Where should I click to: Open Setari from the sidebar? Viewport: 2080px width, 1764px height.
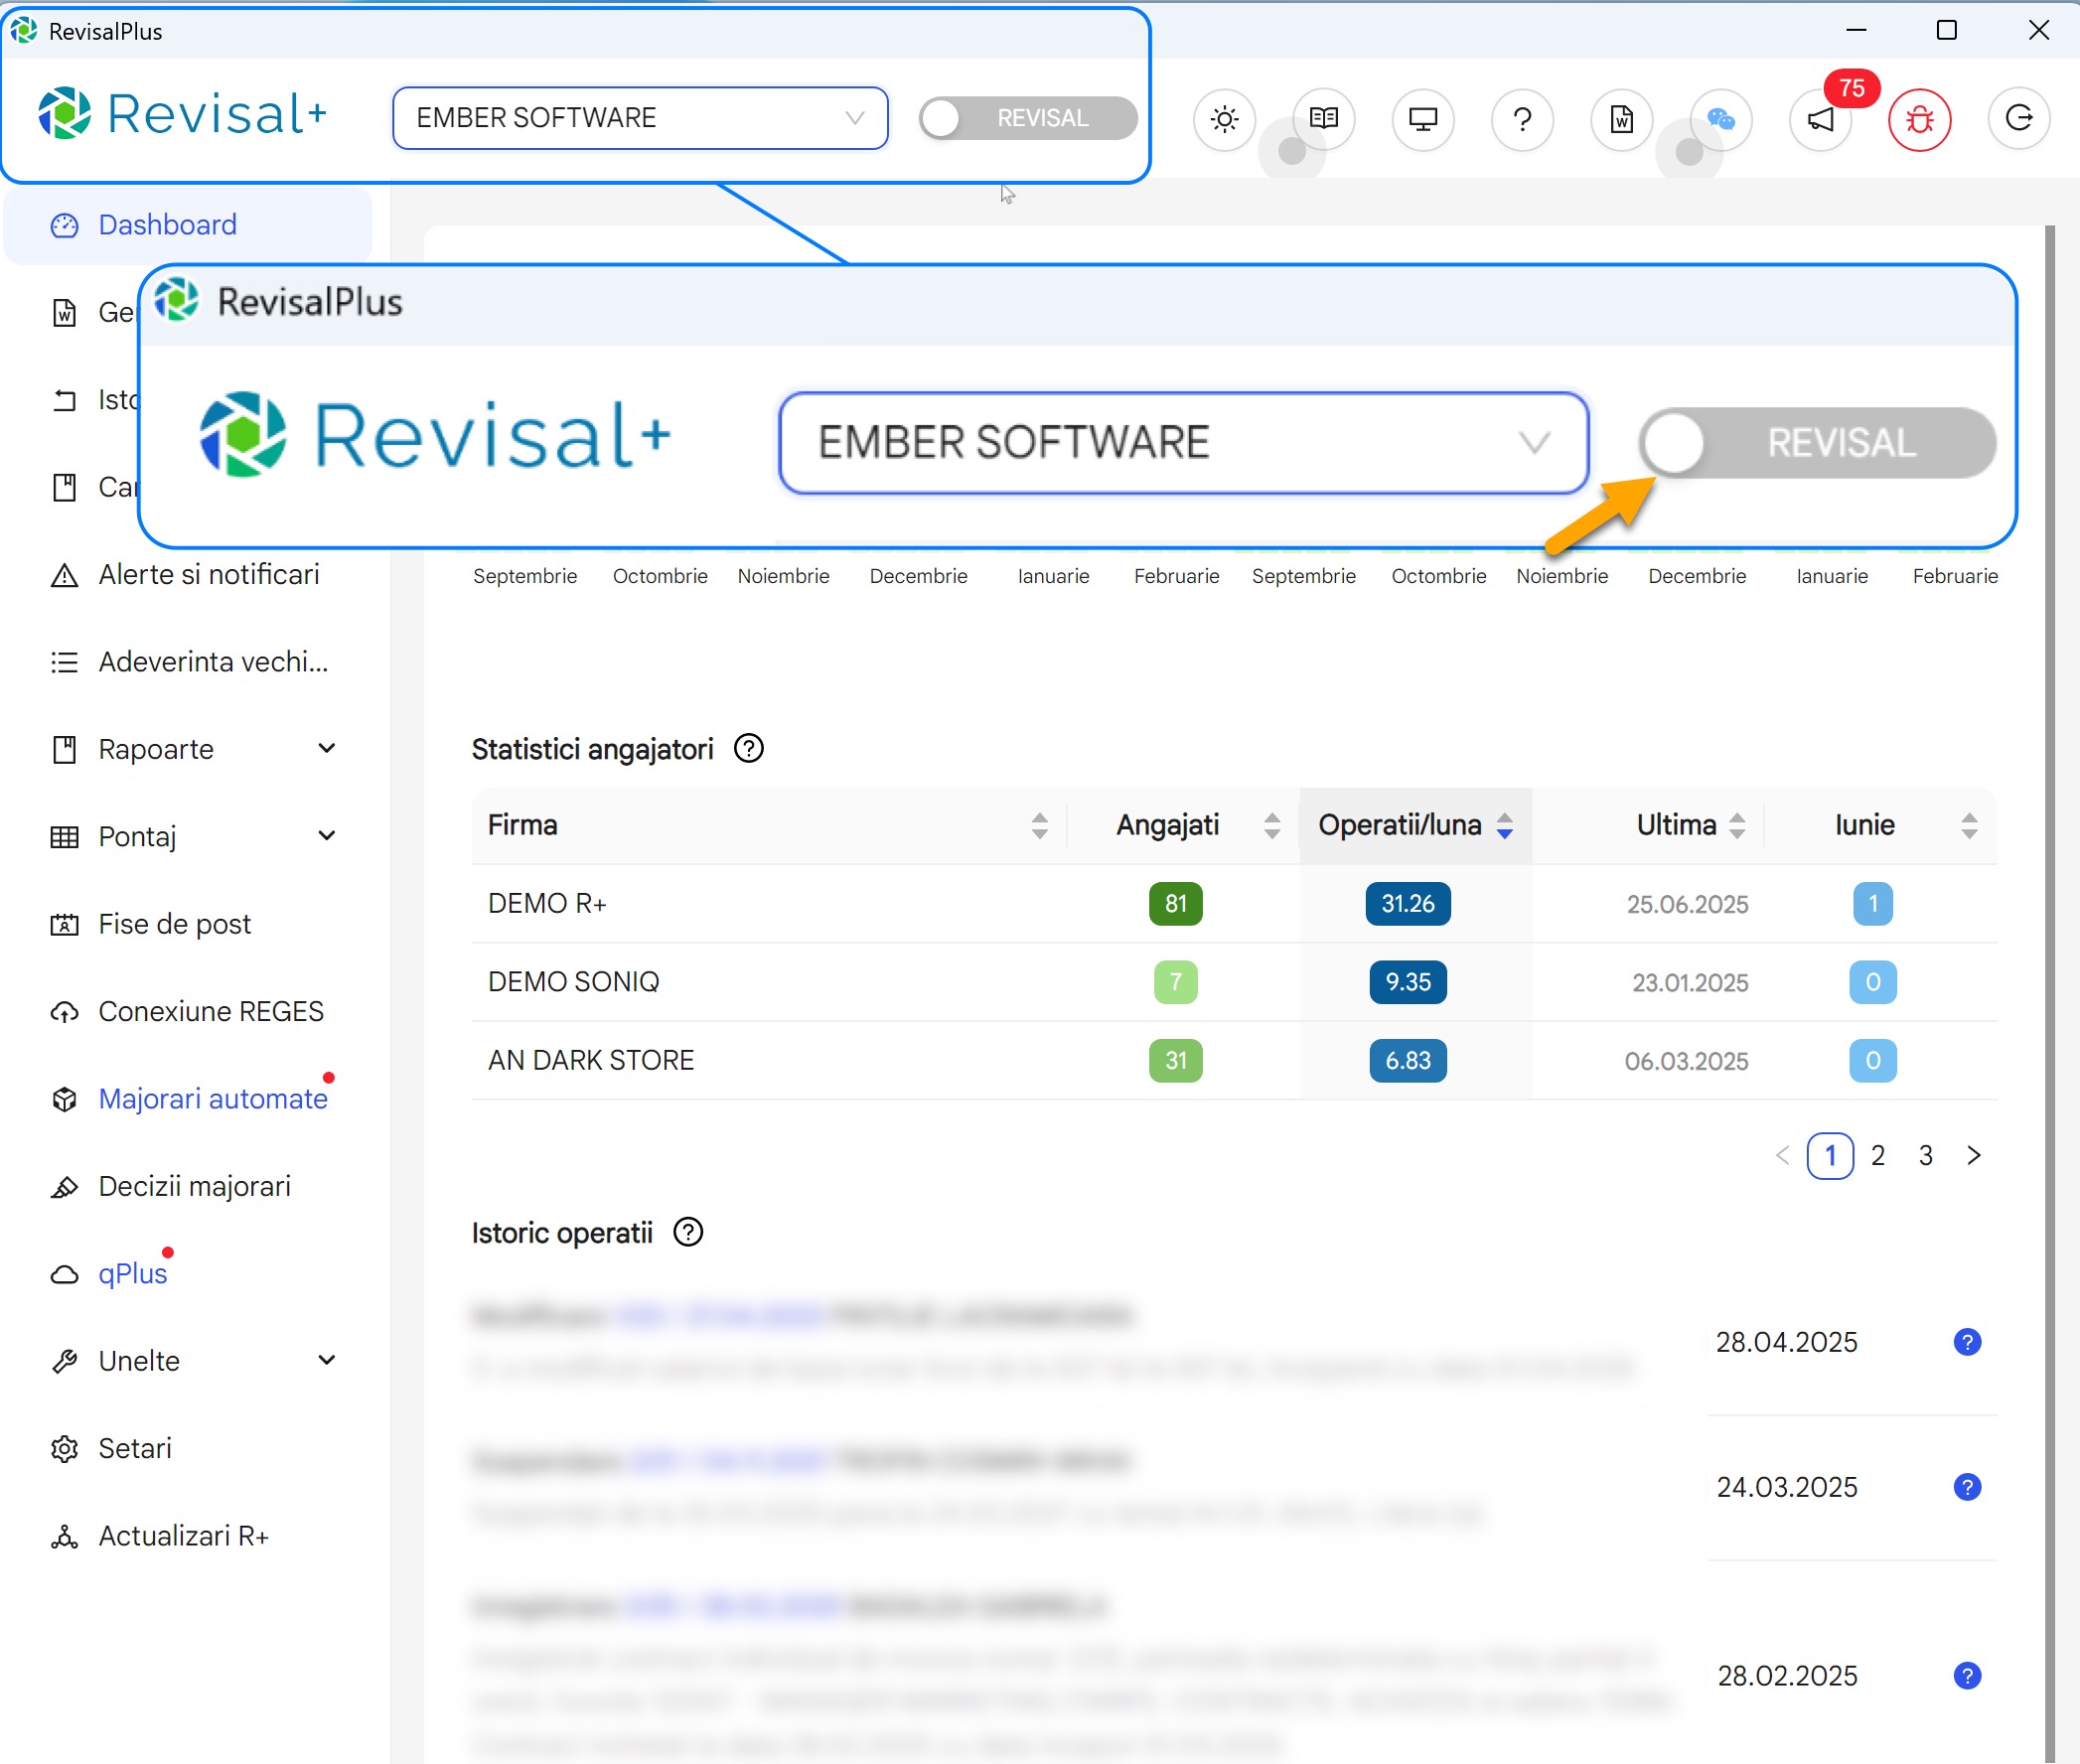(x=133, y=1447)
